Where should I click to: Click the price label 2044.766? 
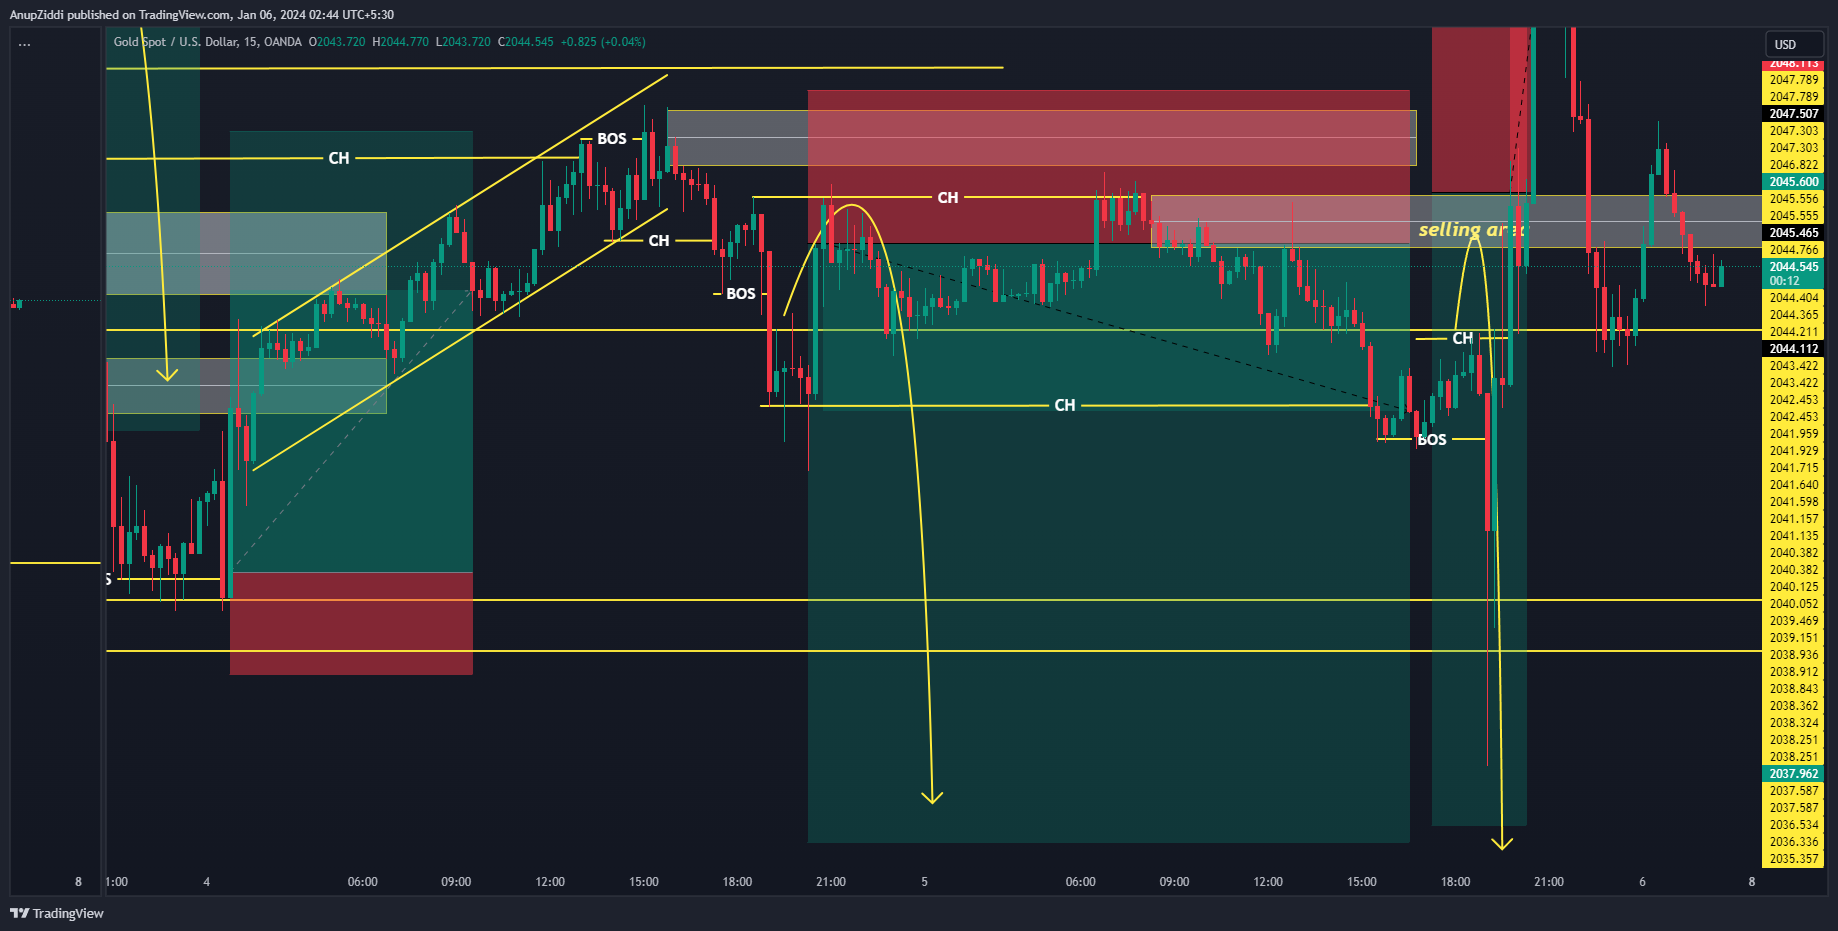(x=1794, y=250)
